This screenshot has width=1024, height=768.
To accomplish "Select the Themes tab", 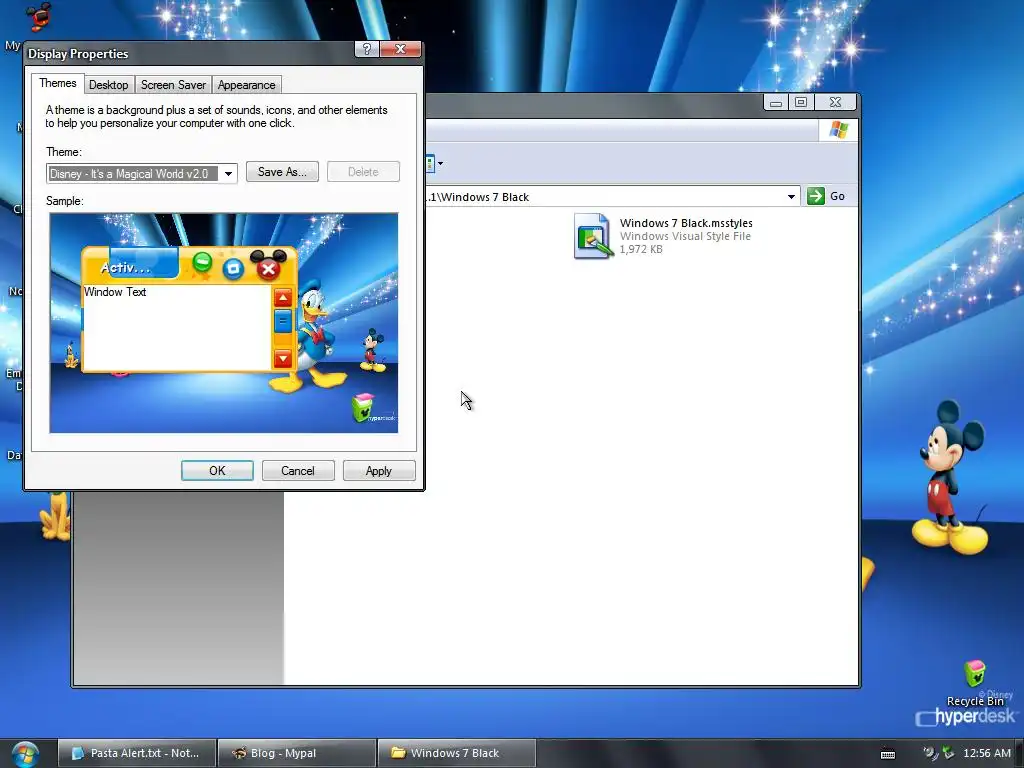I will click(x=57, y=84).
